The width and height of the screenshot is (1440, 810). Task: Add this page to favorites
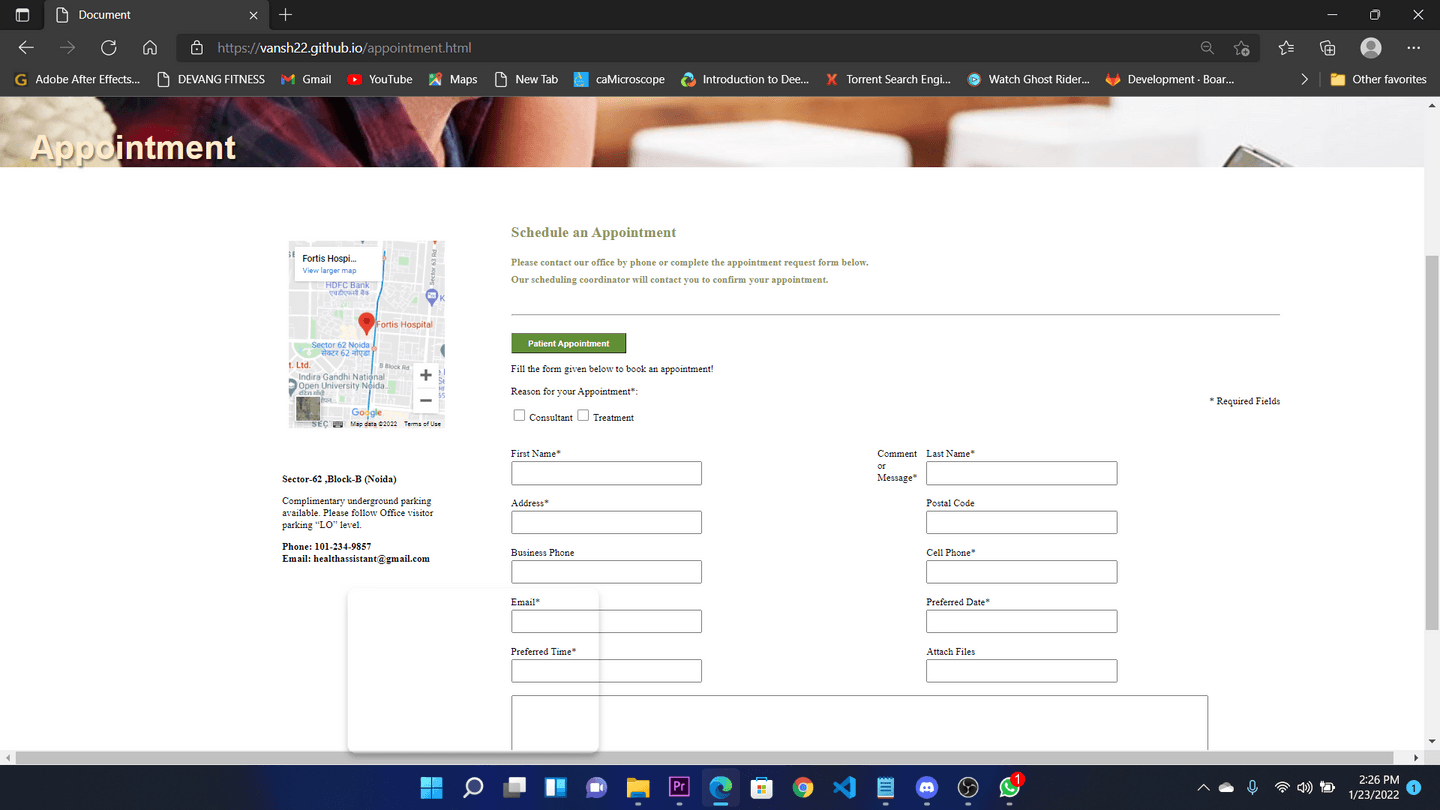pos(1242,47)
